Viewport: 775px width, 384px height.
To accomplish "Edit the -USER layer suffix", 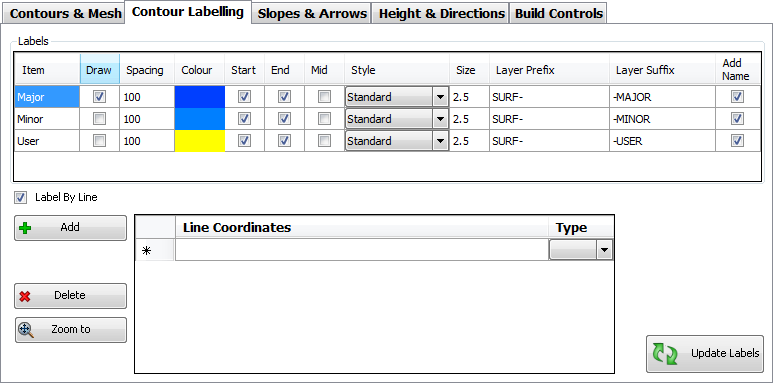I will pos(662,141).
